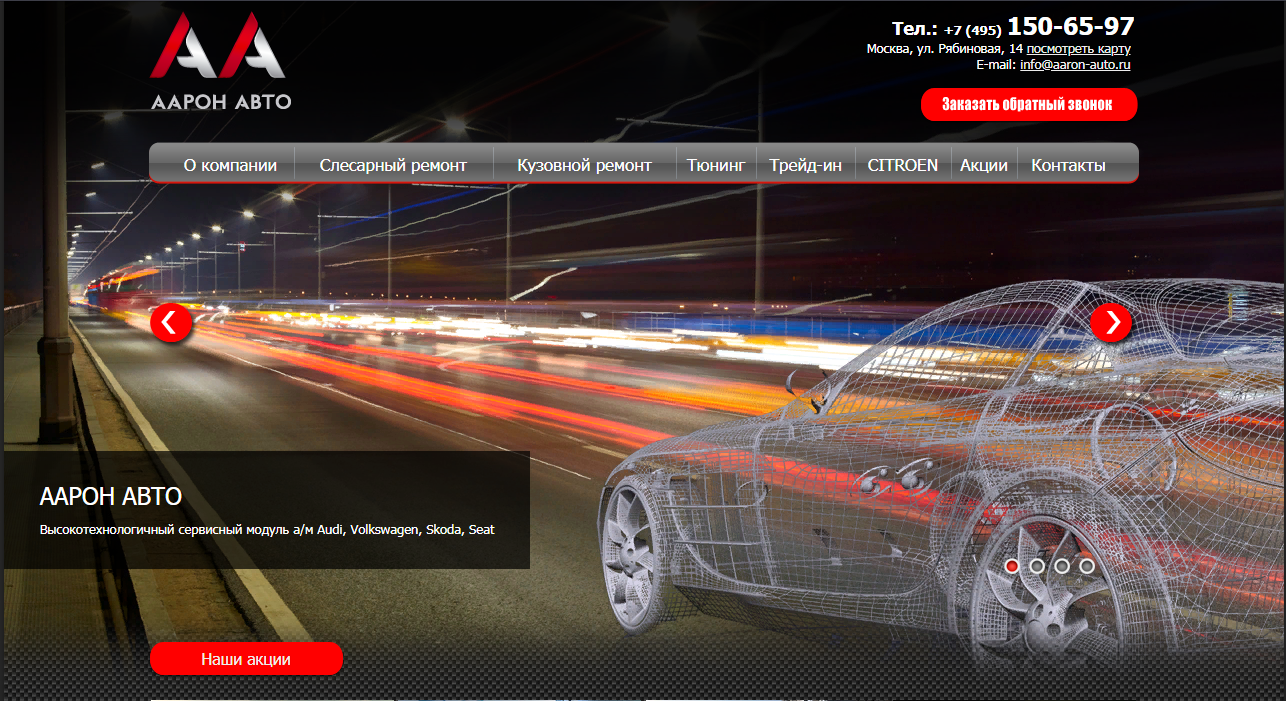Image resolution: width=1286 pixels, height=701 pixels.
Task: Open the О компании menu
Action: pyautogui.click(x=229, y=165)
